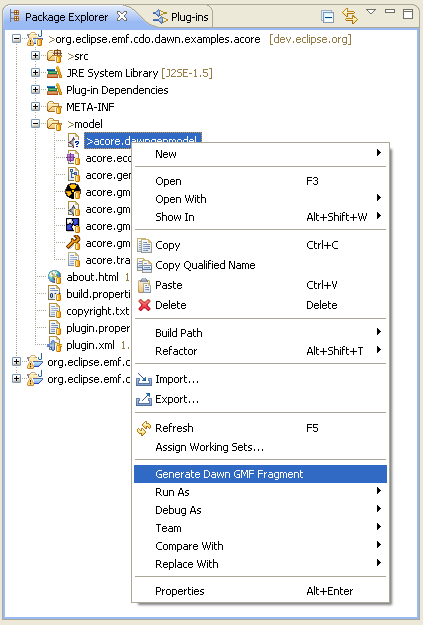Click Generate Dawn GMF Fragment
Image resolution: width=423 pixels, height=625 pixels.
(260, 474)
